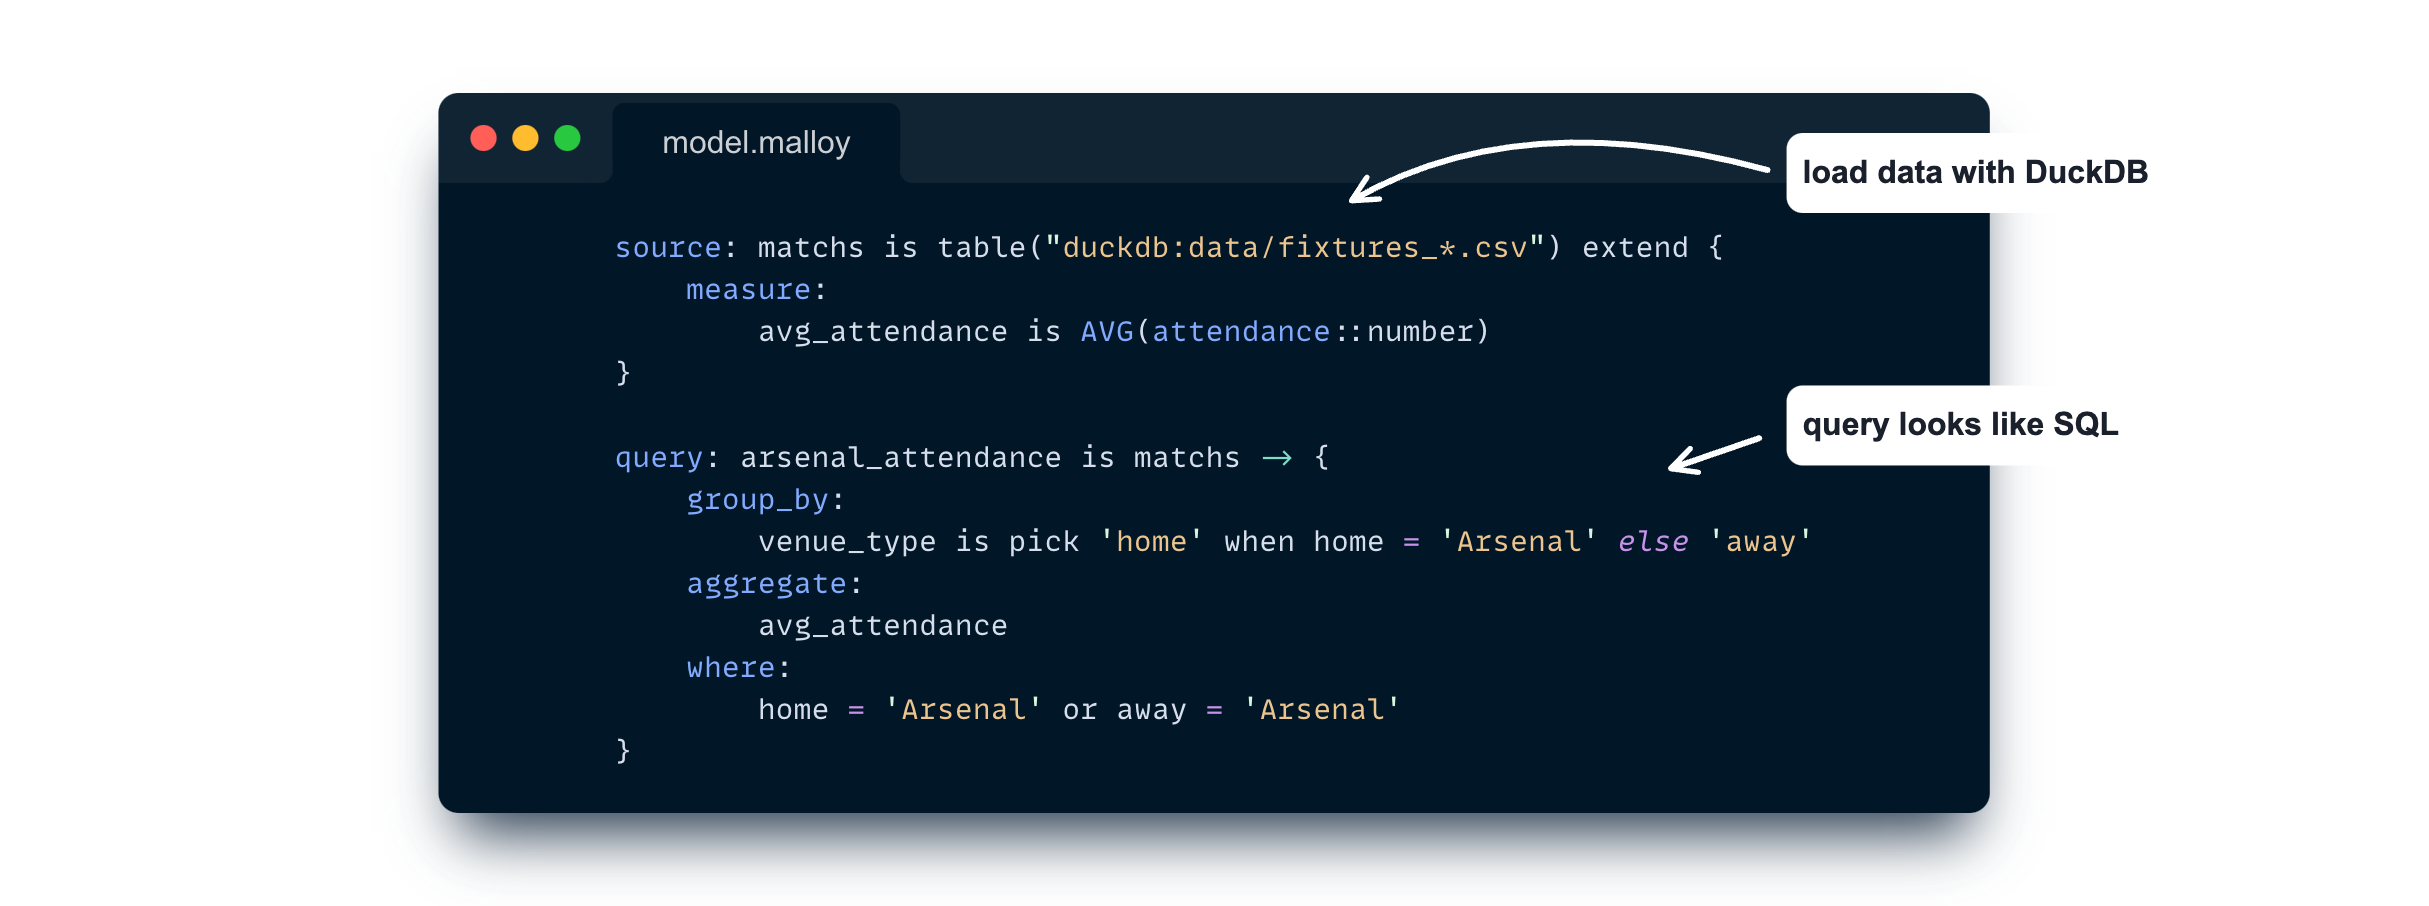The image size is (2429, 906).
Task: Click the italic 'else' keyword
Action: (1652, 542)
